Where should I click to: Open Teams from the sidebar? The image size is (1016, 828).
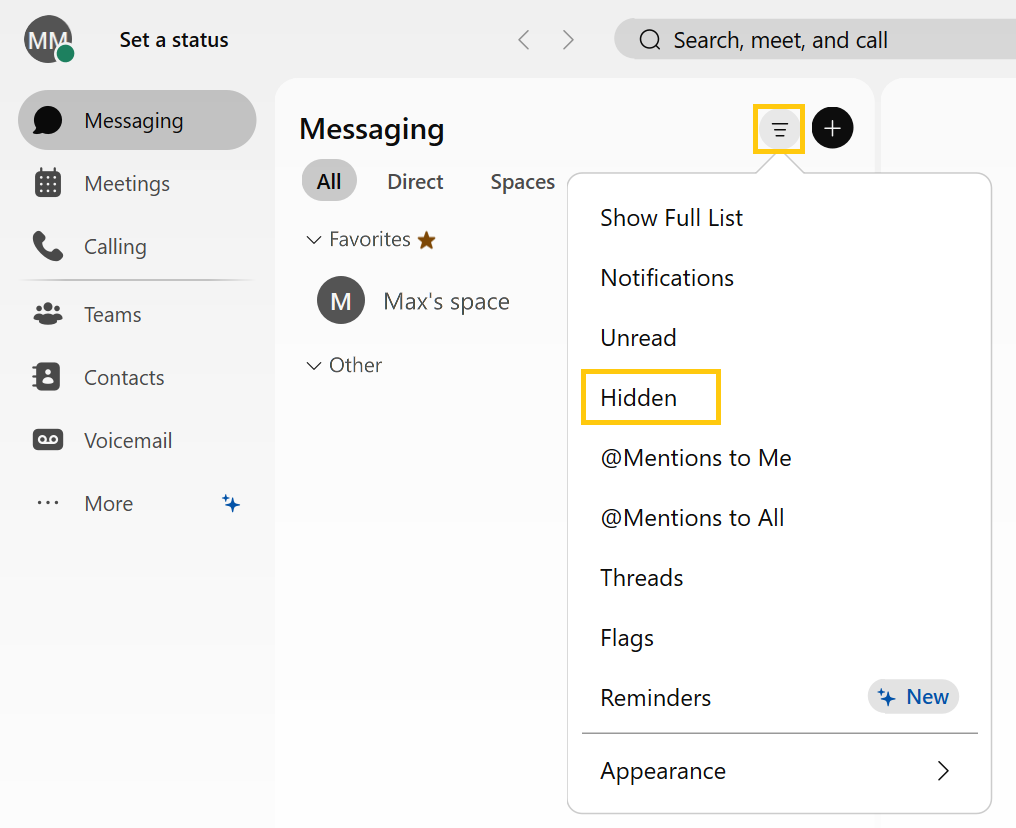(112, 314)
